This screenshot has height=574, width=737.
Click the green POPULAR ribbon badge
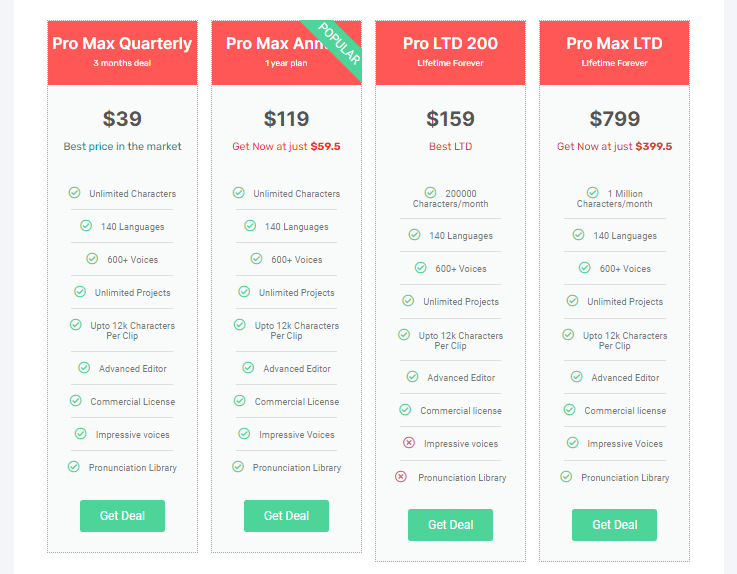(x=337, y=44)
